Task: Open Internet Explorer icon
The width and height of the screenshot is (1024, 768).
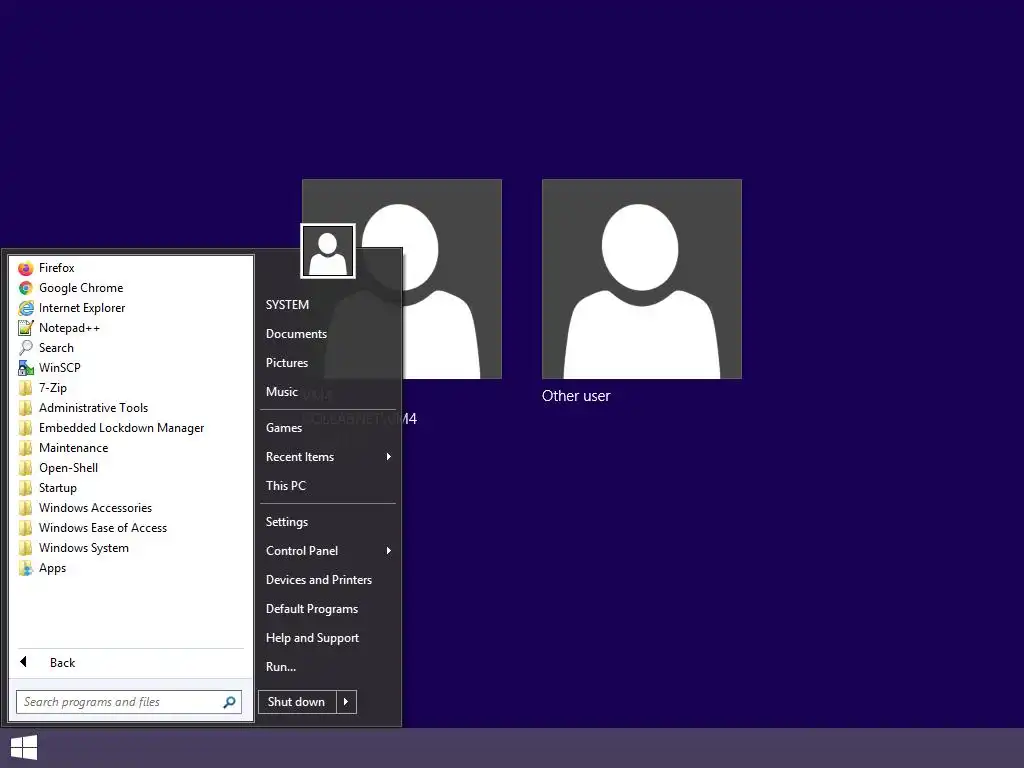Action: pyautogui.click(x=25, y=308)
